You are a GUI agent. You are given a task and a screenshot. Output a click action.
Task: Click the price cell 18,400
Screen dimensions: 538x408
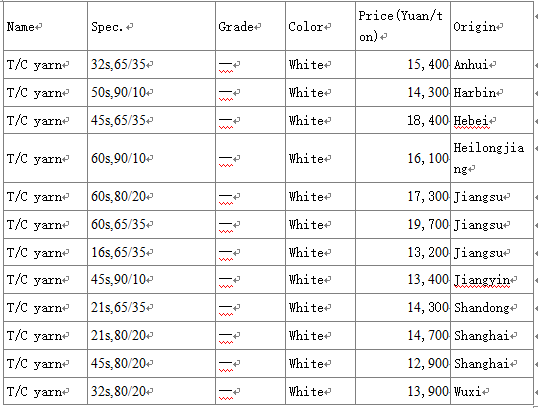(x=403, y=120)
